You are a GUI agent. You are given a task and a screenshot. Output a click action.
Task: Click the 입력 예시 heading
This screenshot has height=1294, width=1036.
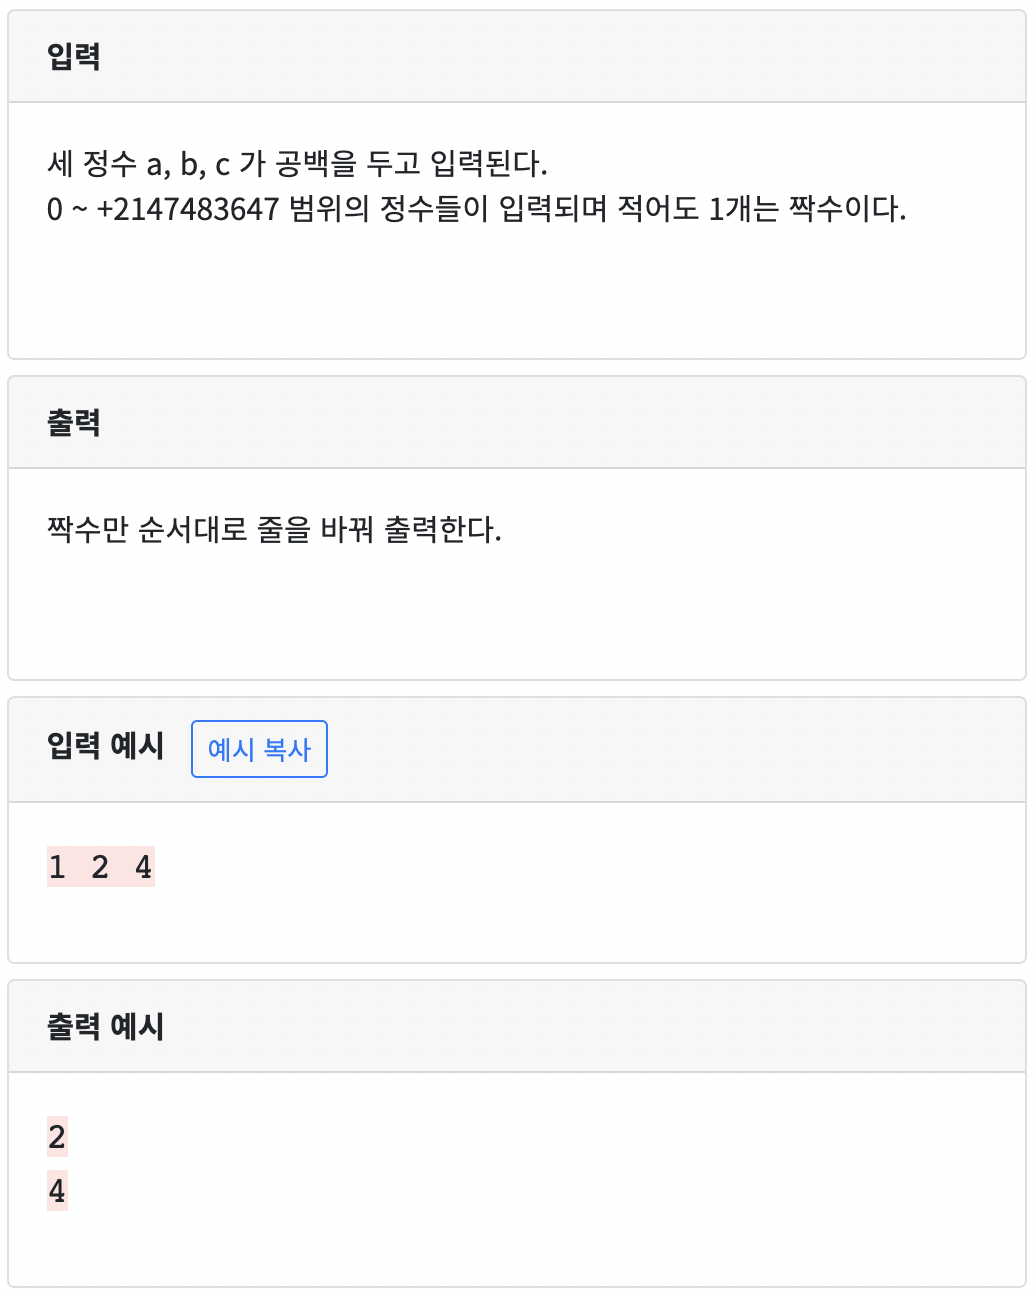click(105, 747)
